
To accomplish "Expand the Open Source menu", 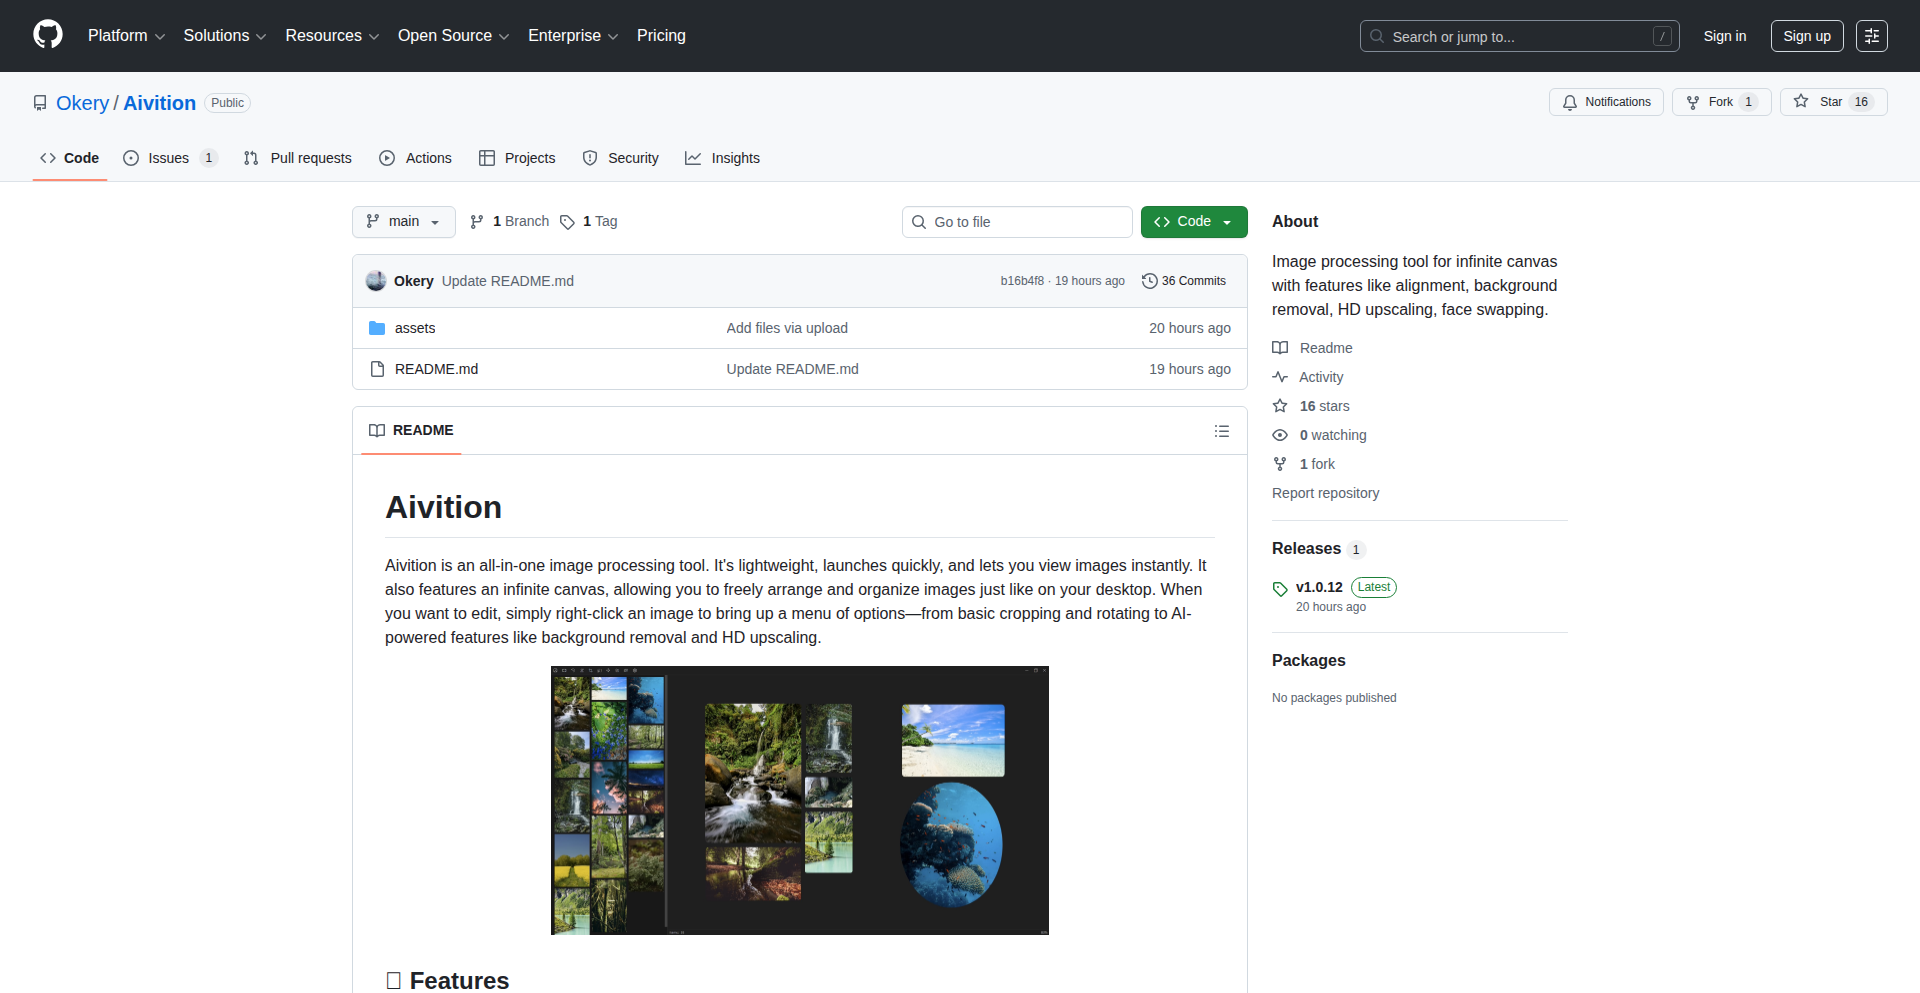I will click(453, 36).
